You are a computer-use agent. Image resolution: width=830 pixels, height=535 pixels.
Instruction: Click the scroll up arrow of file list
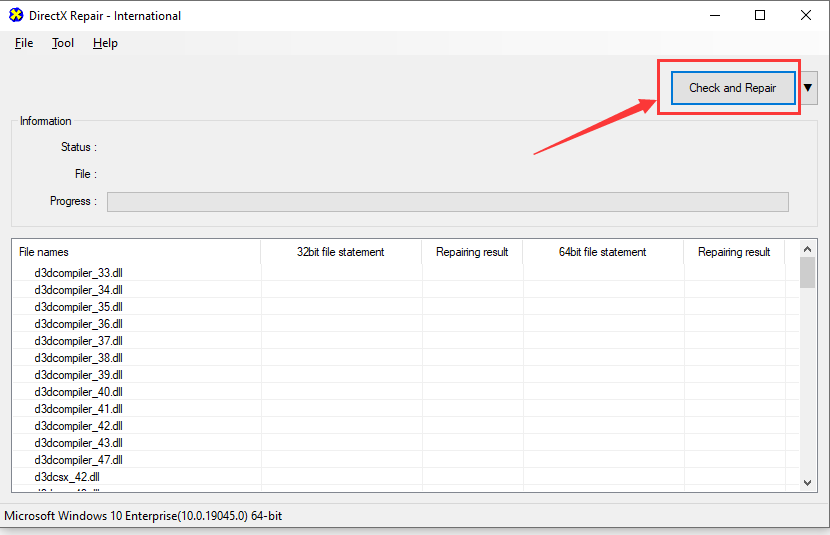[x=808, y=248]
